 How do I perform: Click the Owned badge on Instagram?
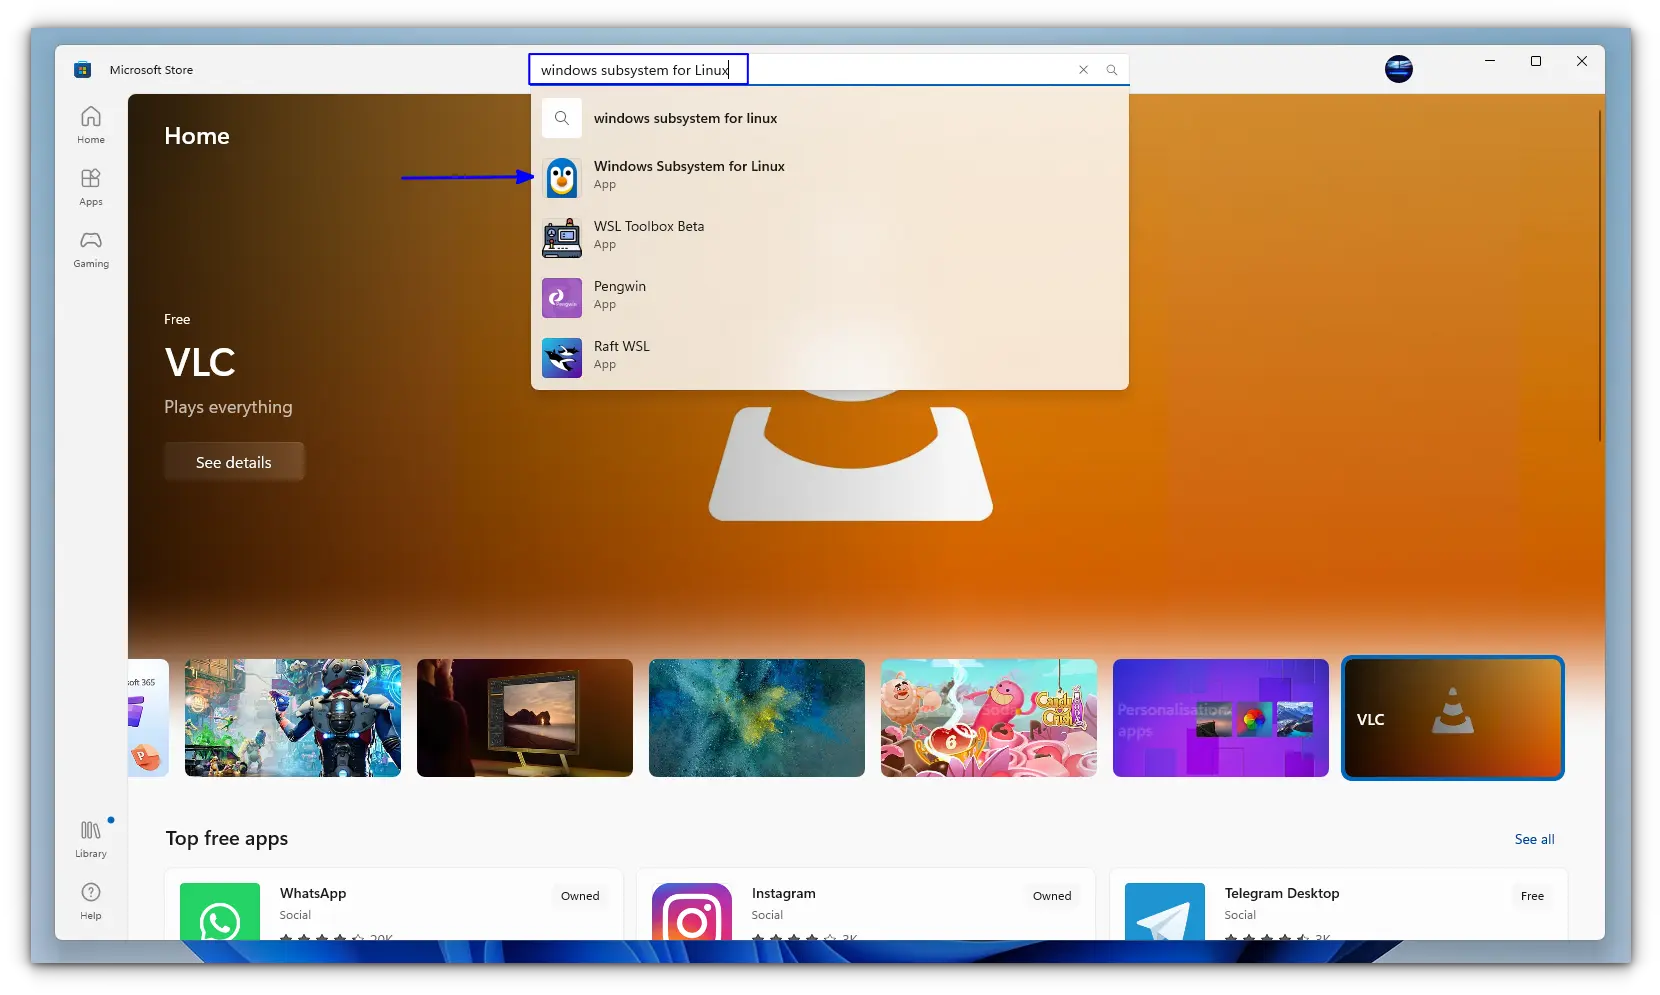tap(1052, 896)
